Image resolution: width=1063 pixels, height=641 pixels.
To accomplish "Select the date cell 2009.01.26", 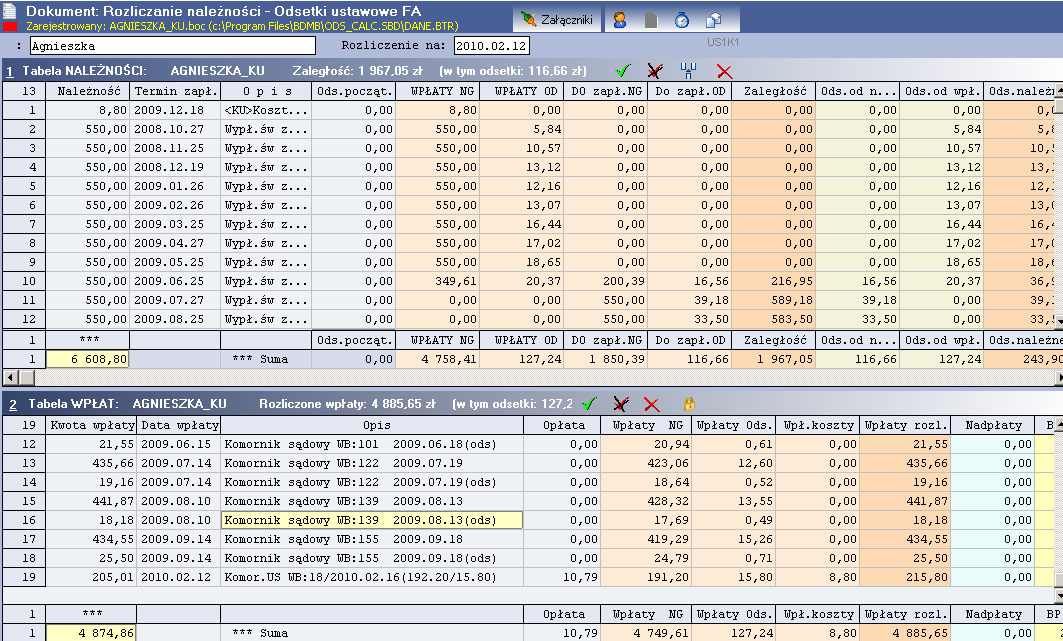I will point(176,186).
